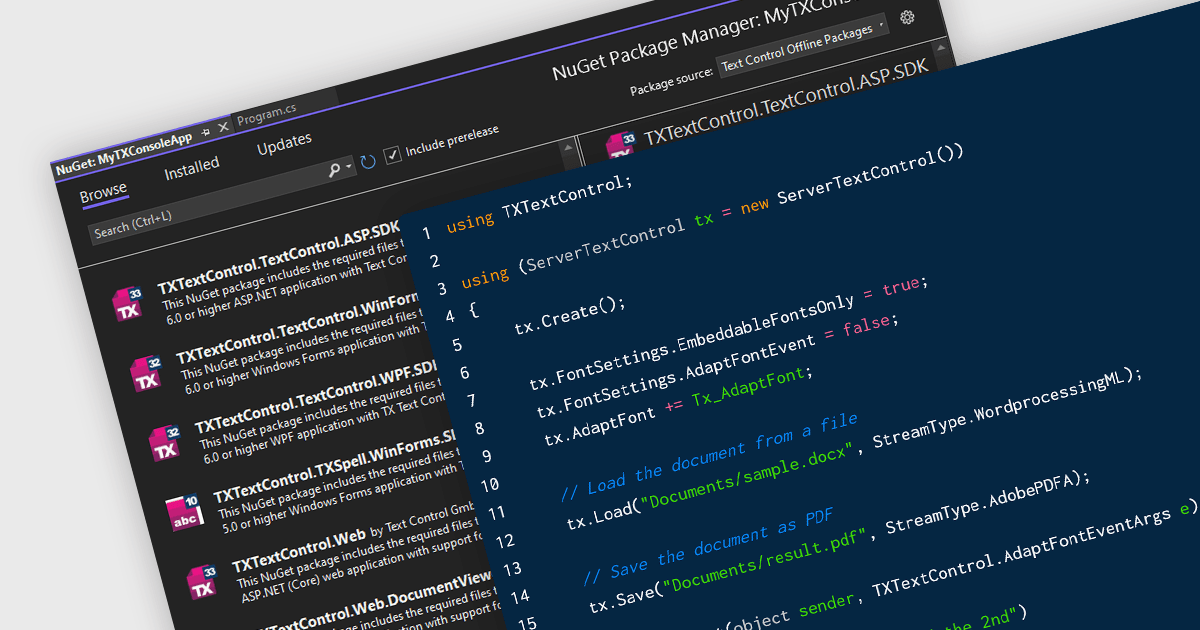Toggle Include prerelease checkbox

(x=393, y=153)
